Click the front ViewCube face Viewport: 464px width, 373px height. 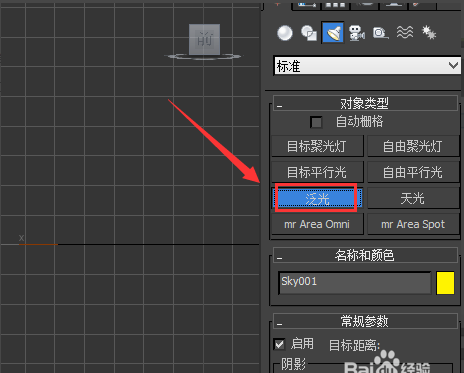(x=204, y=39)
